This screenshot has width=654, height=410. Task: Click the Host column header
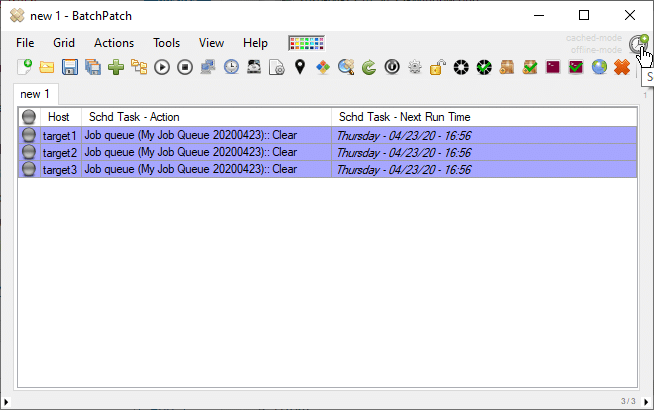point(61,117)
